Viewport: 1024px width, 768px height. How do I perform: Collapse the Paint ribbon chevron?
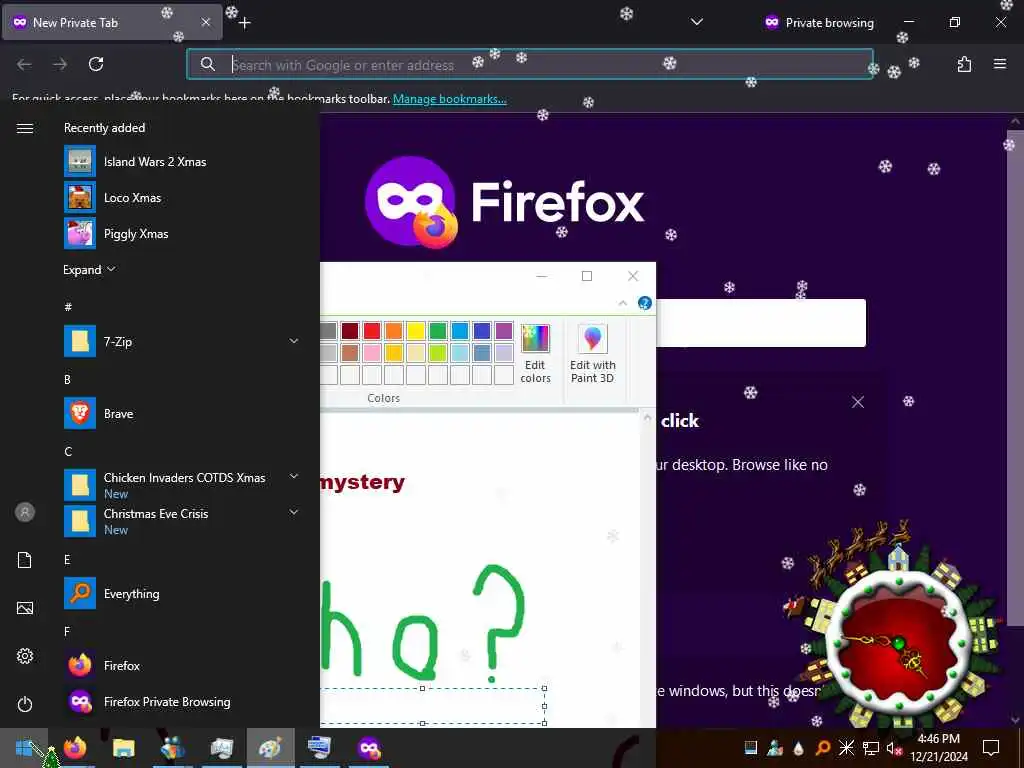point(622,303)
